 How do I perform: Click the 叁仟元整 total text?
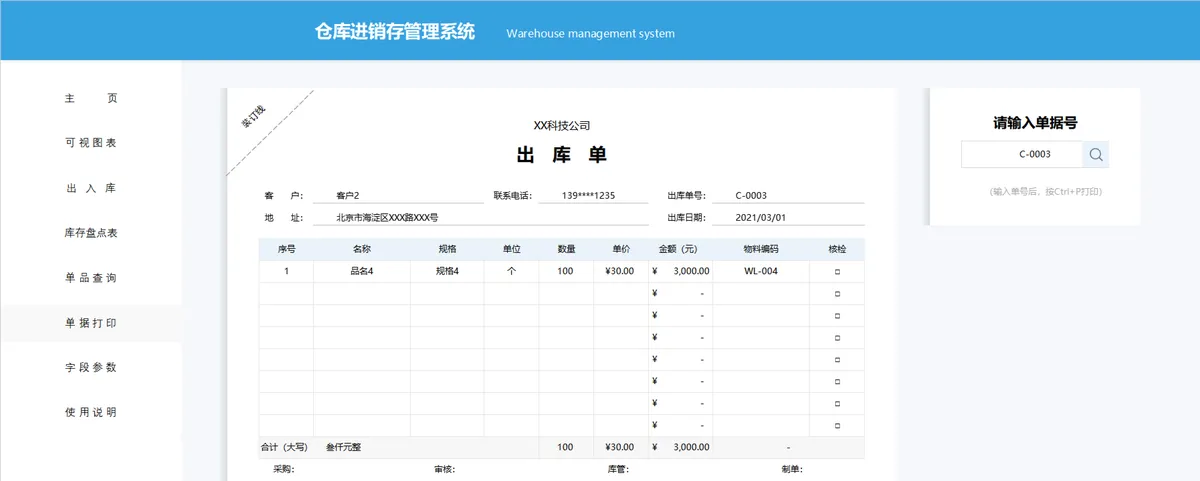tap(343, 447)
